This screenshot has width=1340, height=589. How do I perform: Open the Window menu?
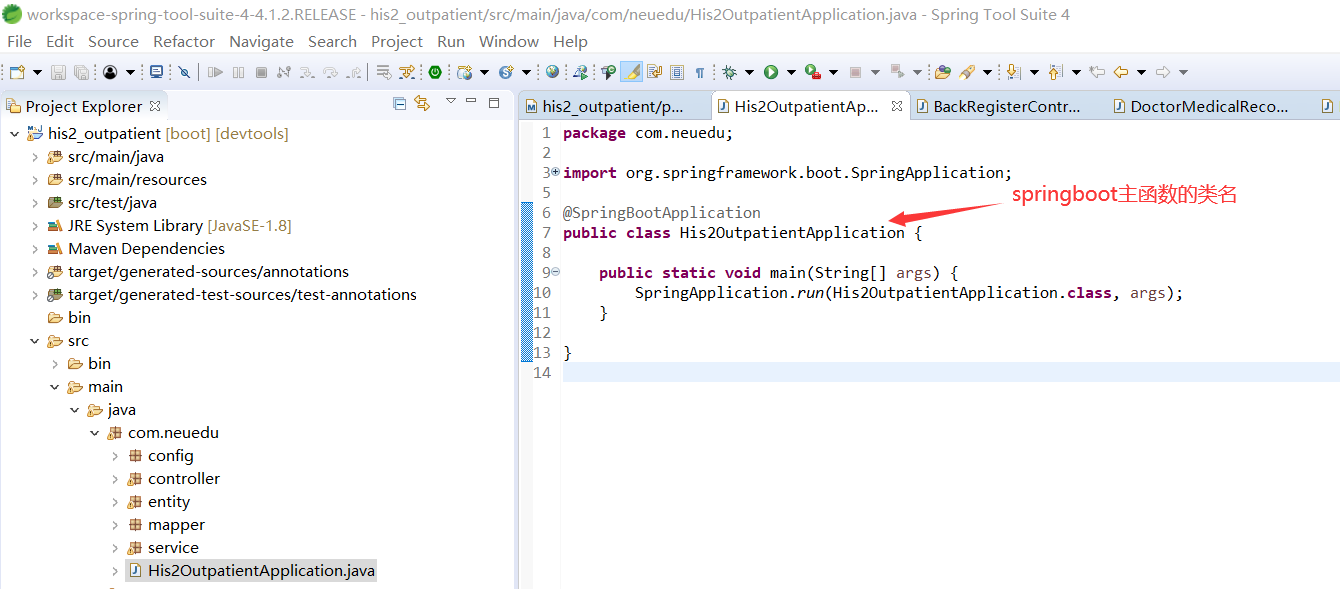coord(509,41)
